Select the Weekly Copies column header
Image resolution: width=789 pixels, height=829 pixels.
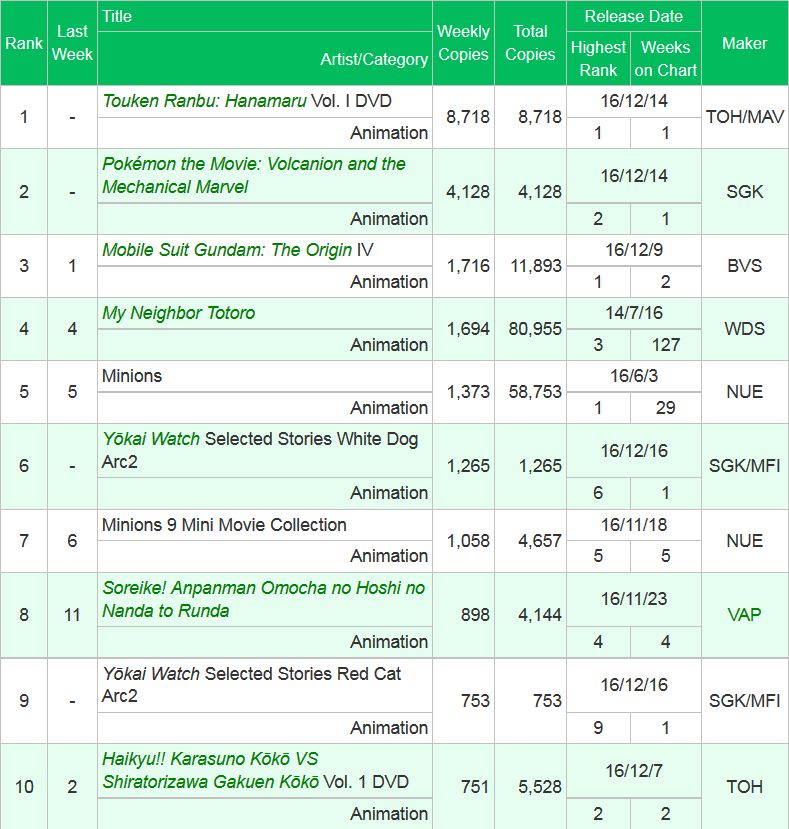[463, 43]
